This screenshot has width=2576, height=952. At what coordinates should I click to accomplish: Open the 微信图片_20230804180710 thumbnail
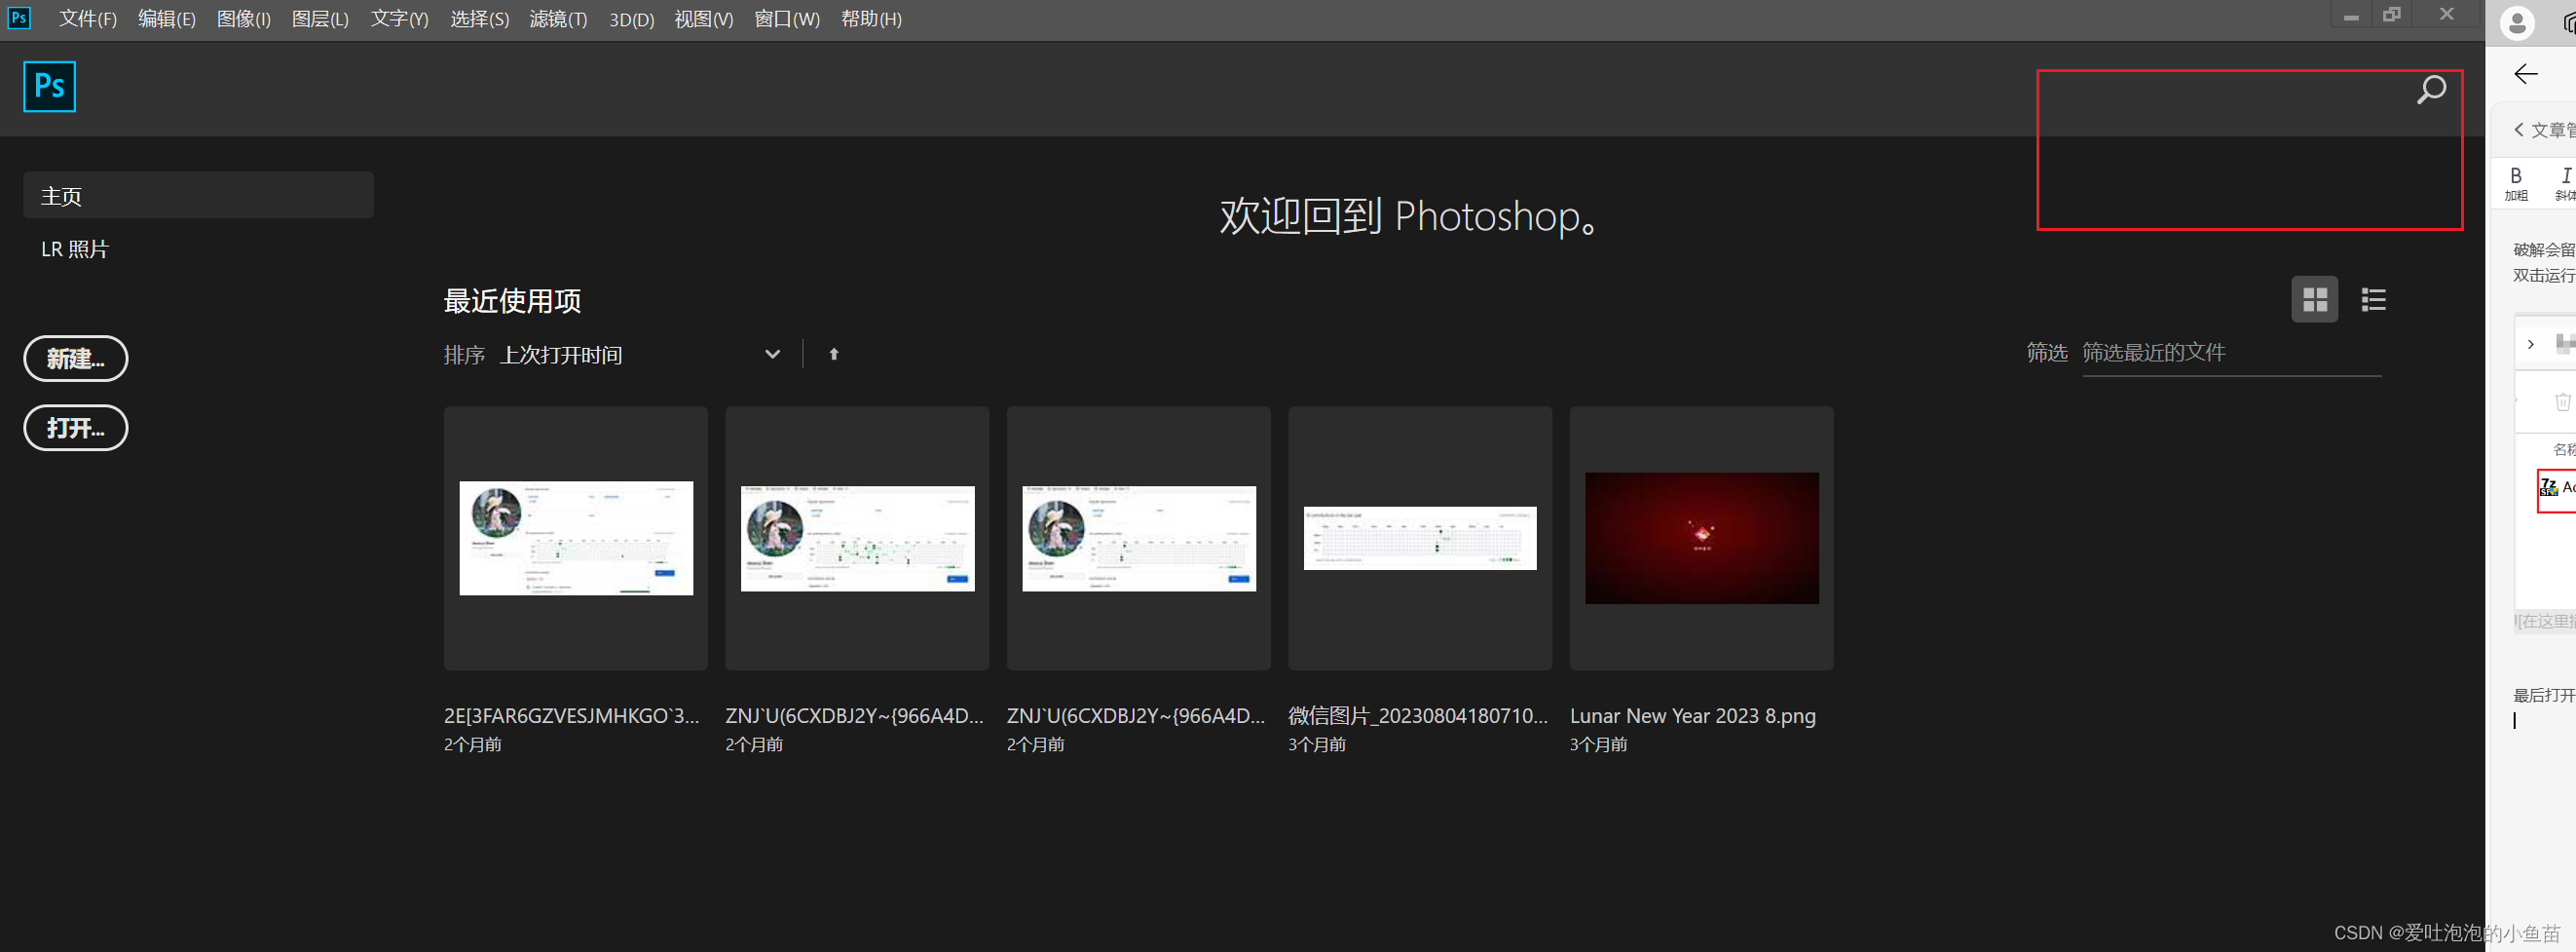(1420, 538)
